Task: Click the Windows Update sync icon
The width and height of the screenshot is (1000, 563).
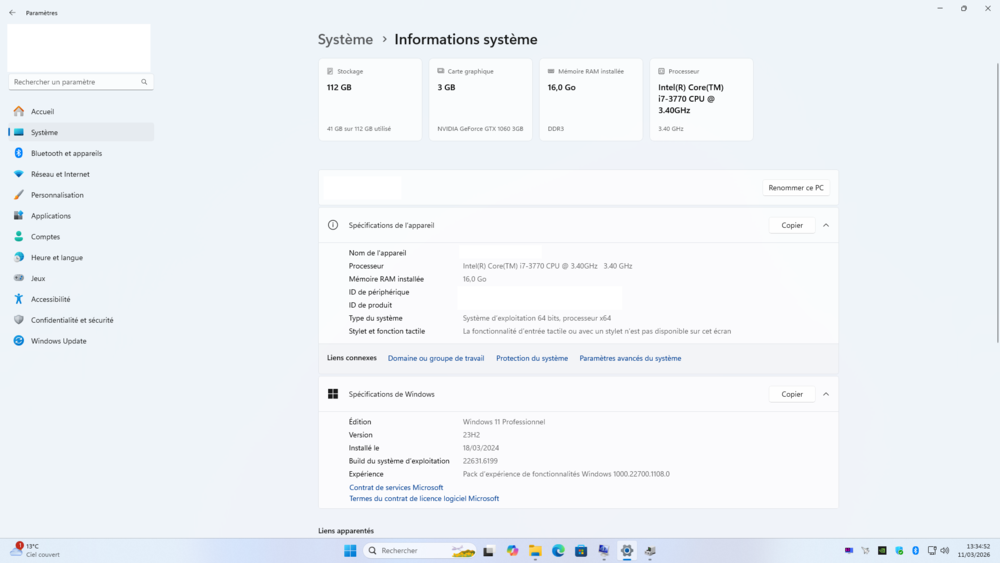Action: click(19, 341)
